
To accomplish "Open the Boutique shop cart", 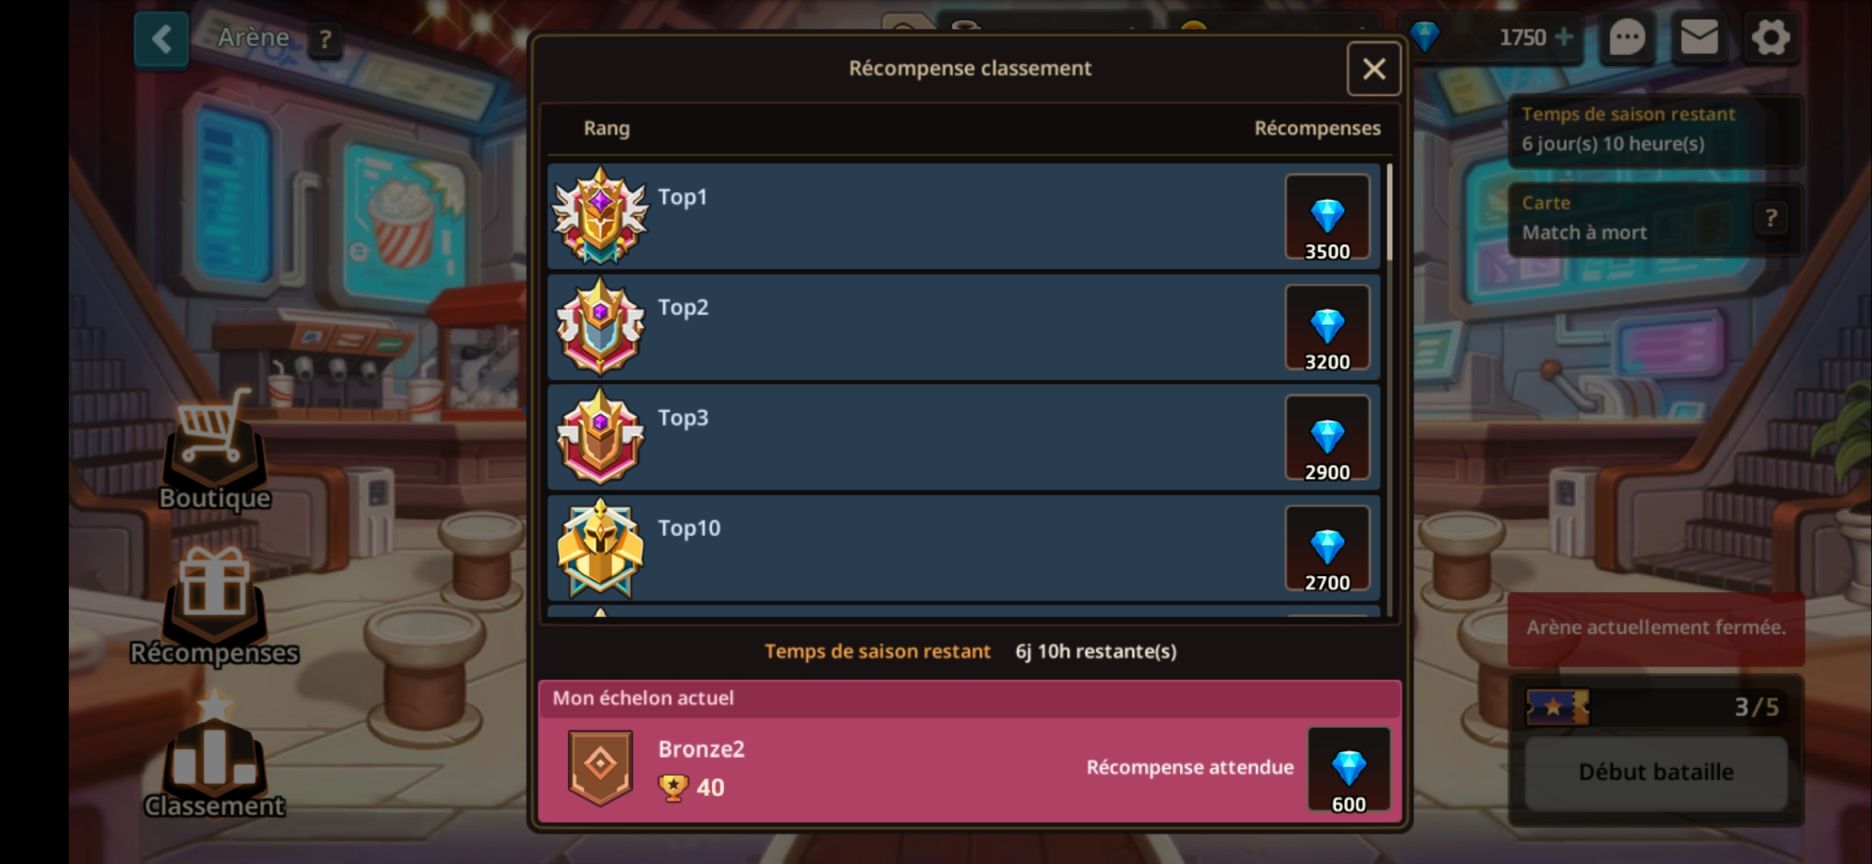I will coord(214,450).
